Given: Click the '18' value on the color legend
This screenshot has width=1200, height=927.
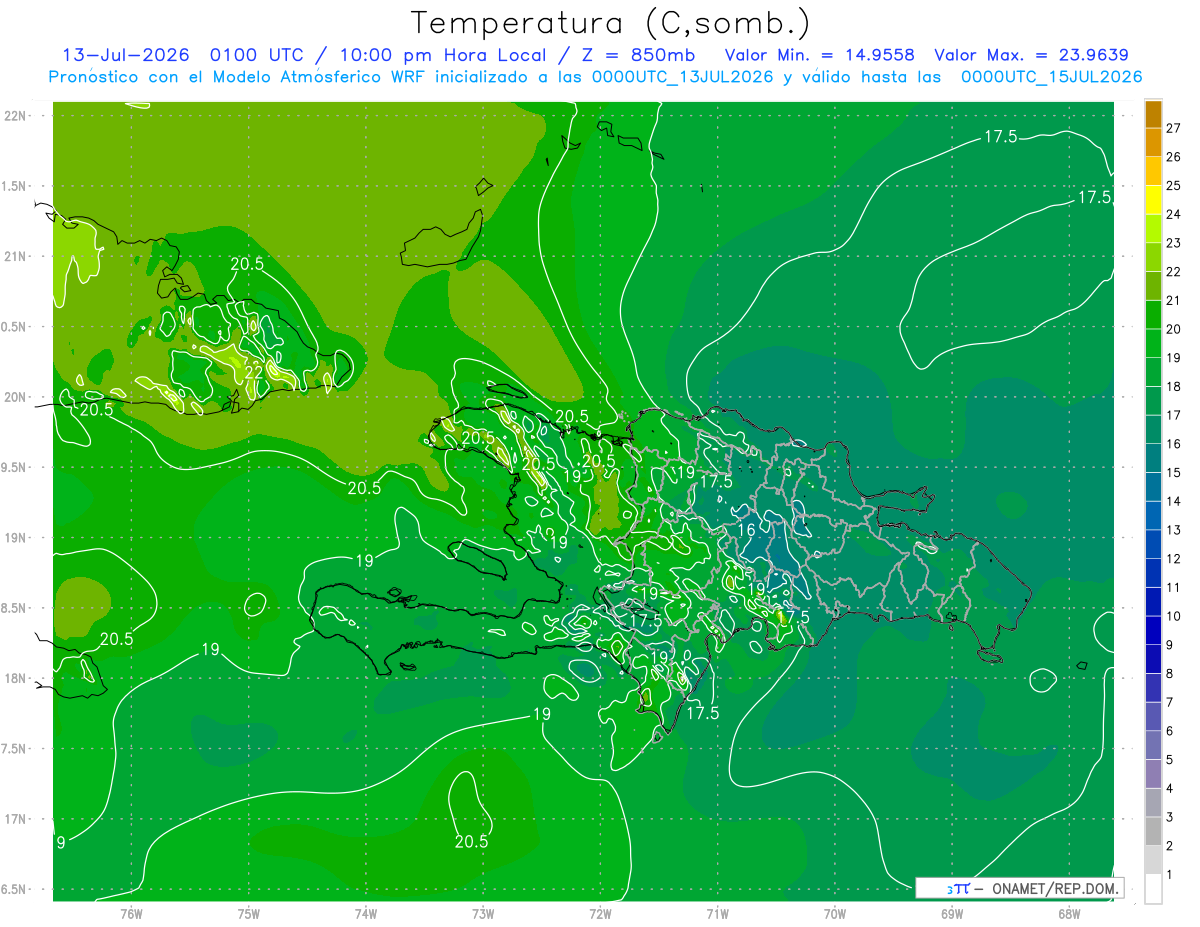Looking at the screenshot, I should [x=1174, y=386].
